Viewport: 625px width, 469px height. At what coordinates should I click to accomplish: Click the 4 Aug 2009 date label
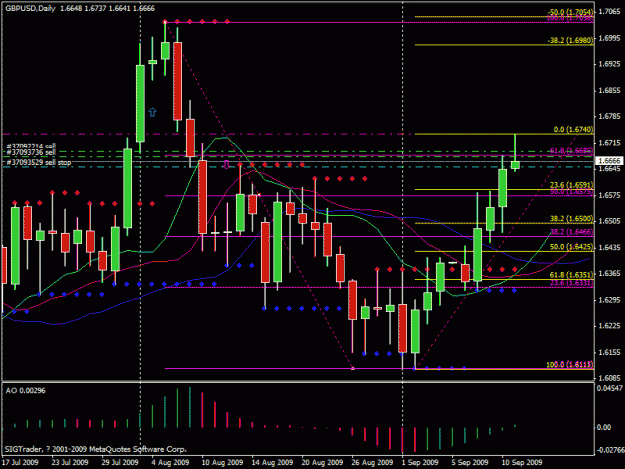[x=170, y=462]
